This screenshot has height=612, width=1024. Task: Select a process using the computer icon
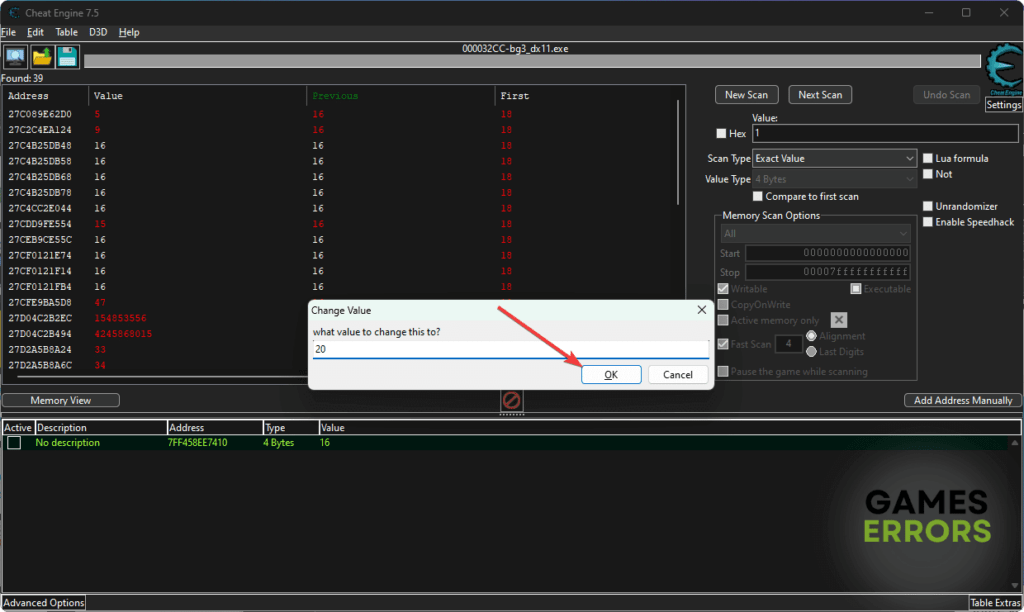coord(14,57)
